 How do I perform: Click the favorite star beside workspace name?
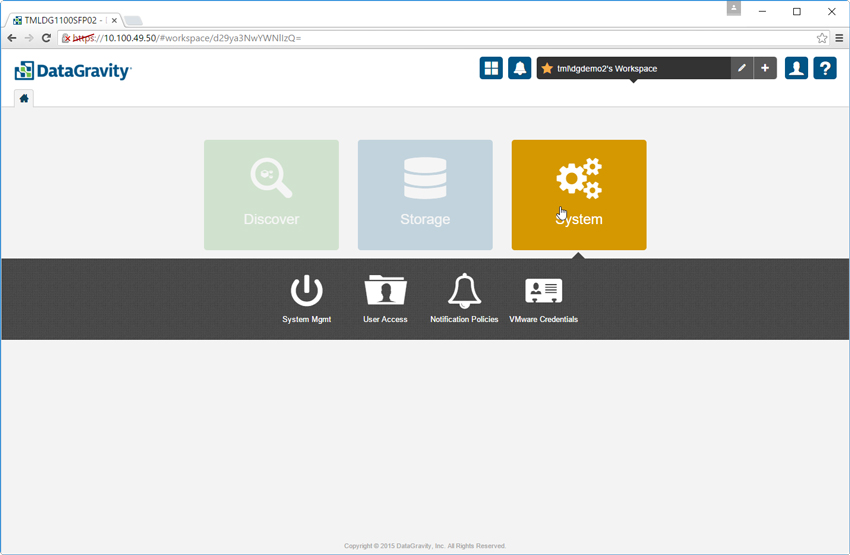tap(547, 68)
